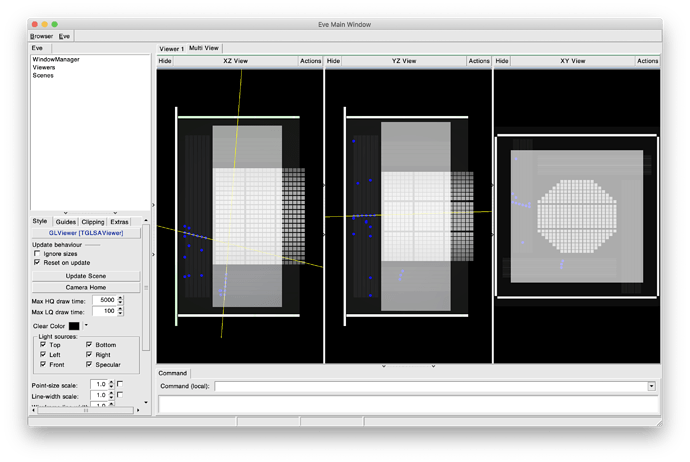Toggle the Specular light source
690x462 pixels.
click(89, 364)
